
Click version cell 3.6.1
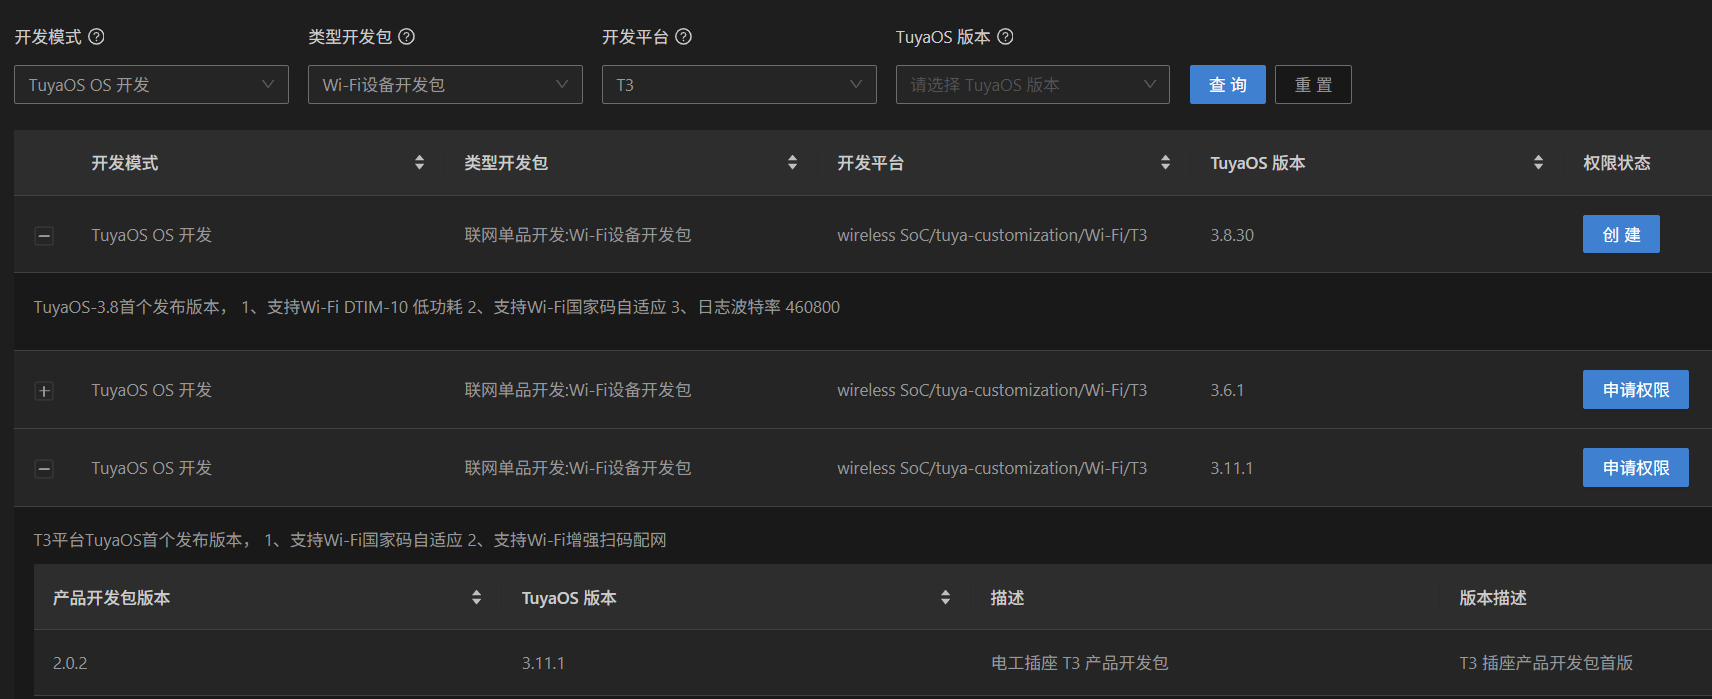[x=1227, y=390]
